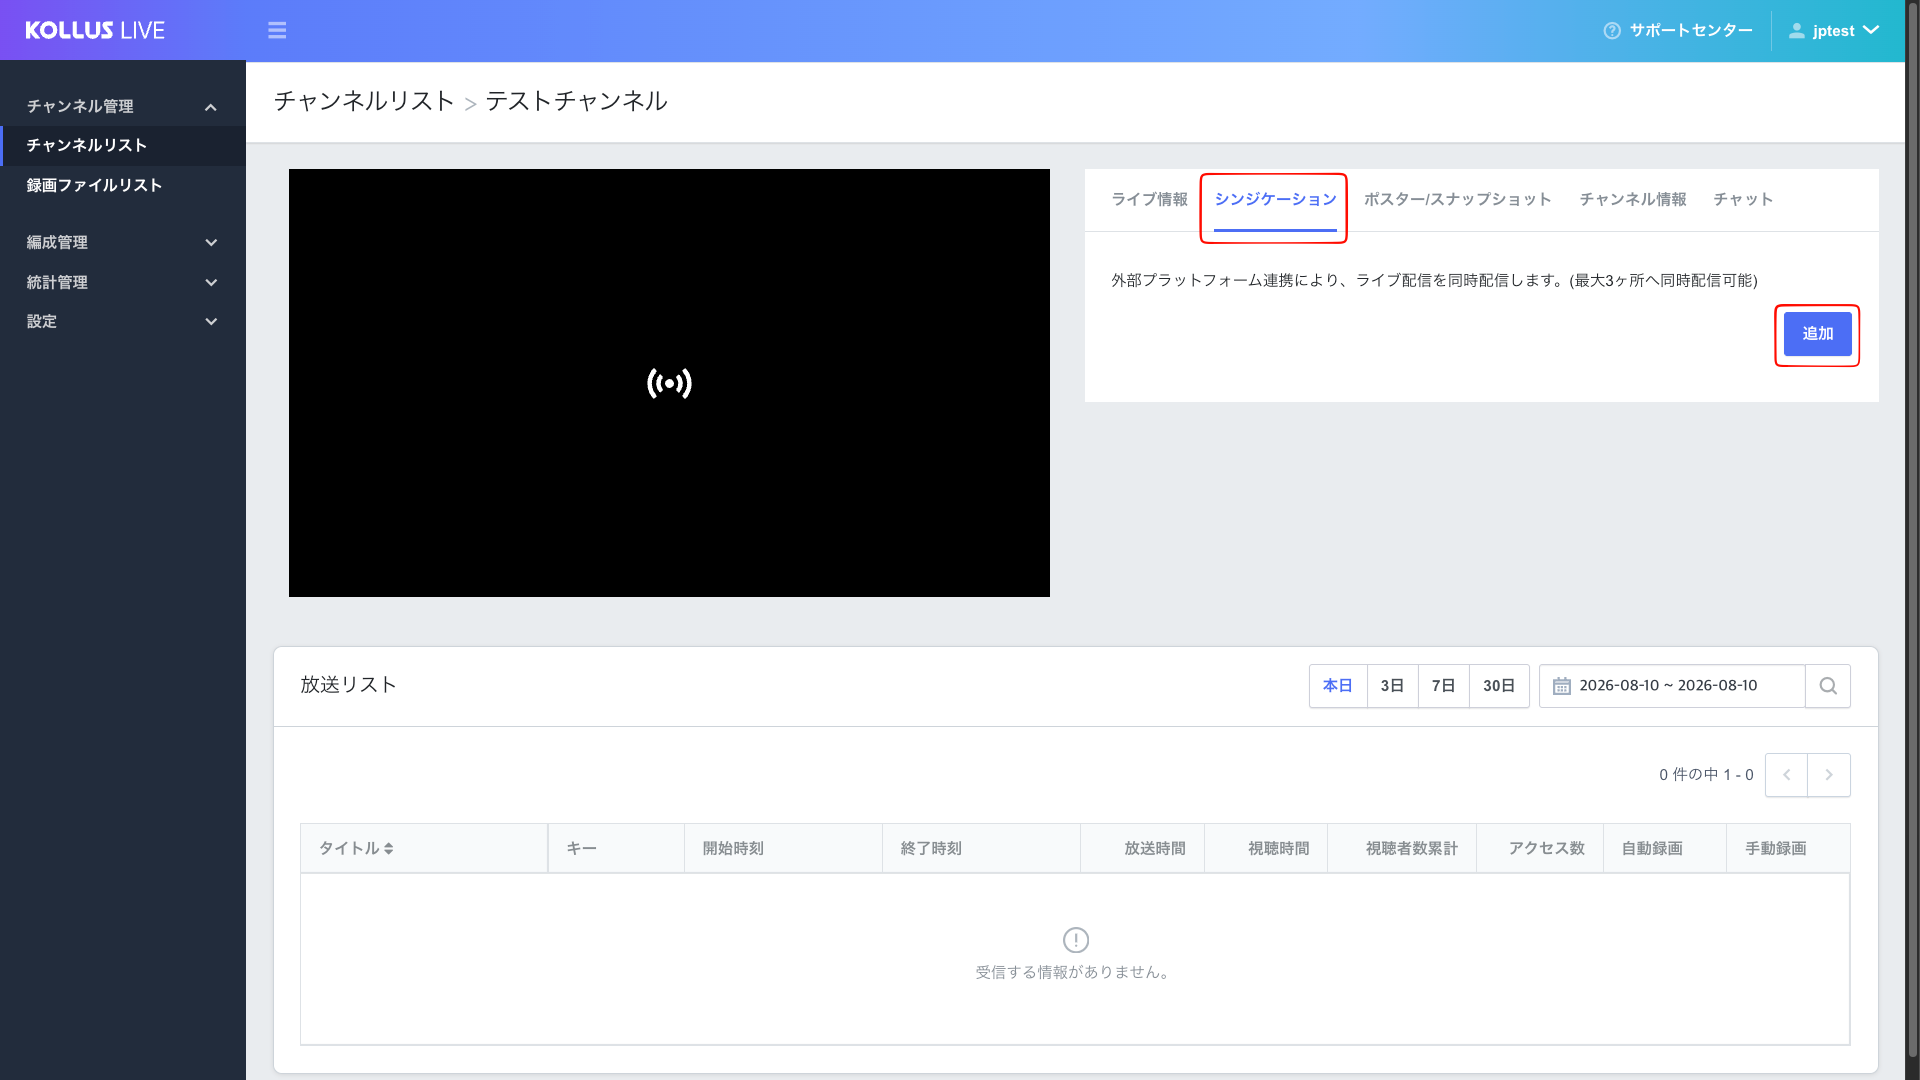
Task: Click the exclamation info icon in empty table
Action: click(x=1076, y=940)
